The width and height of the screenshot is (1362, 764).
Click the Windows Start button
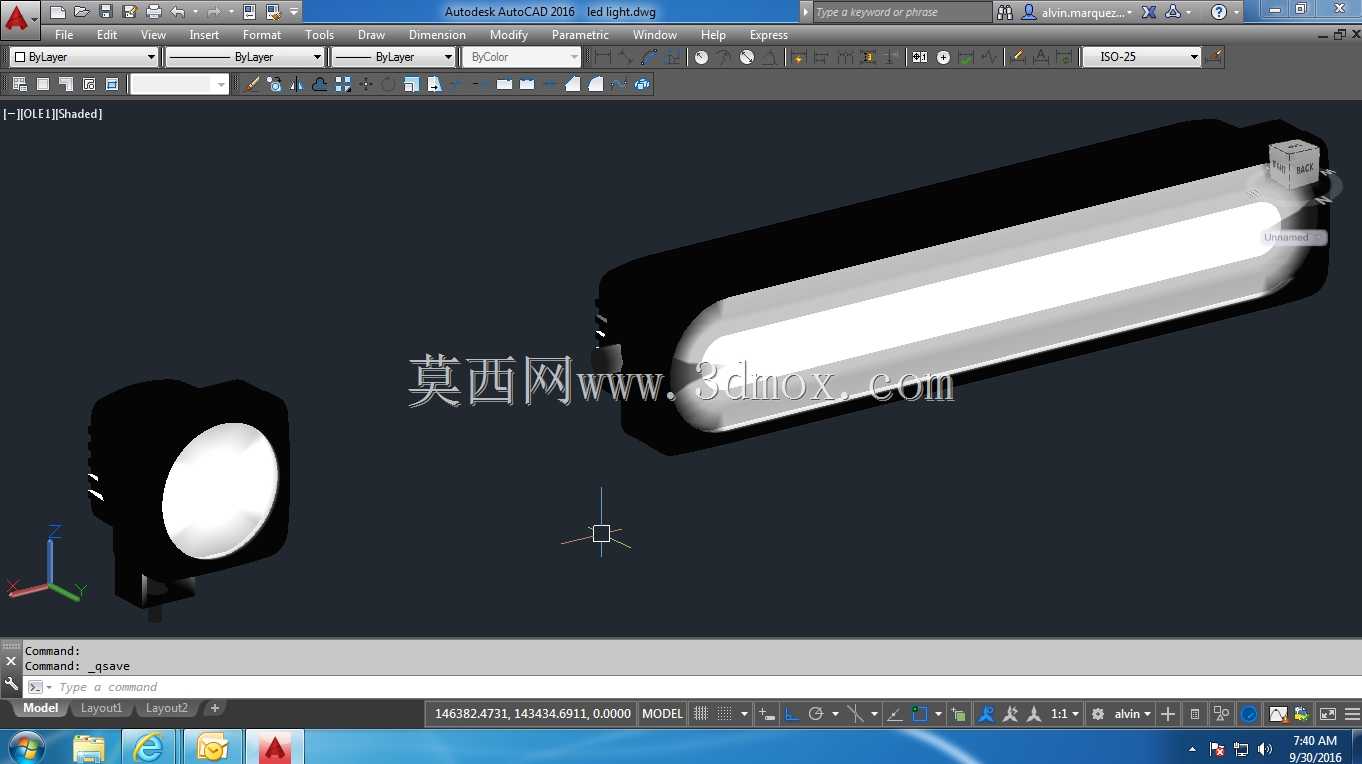click(x=25, y=746)
